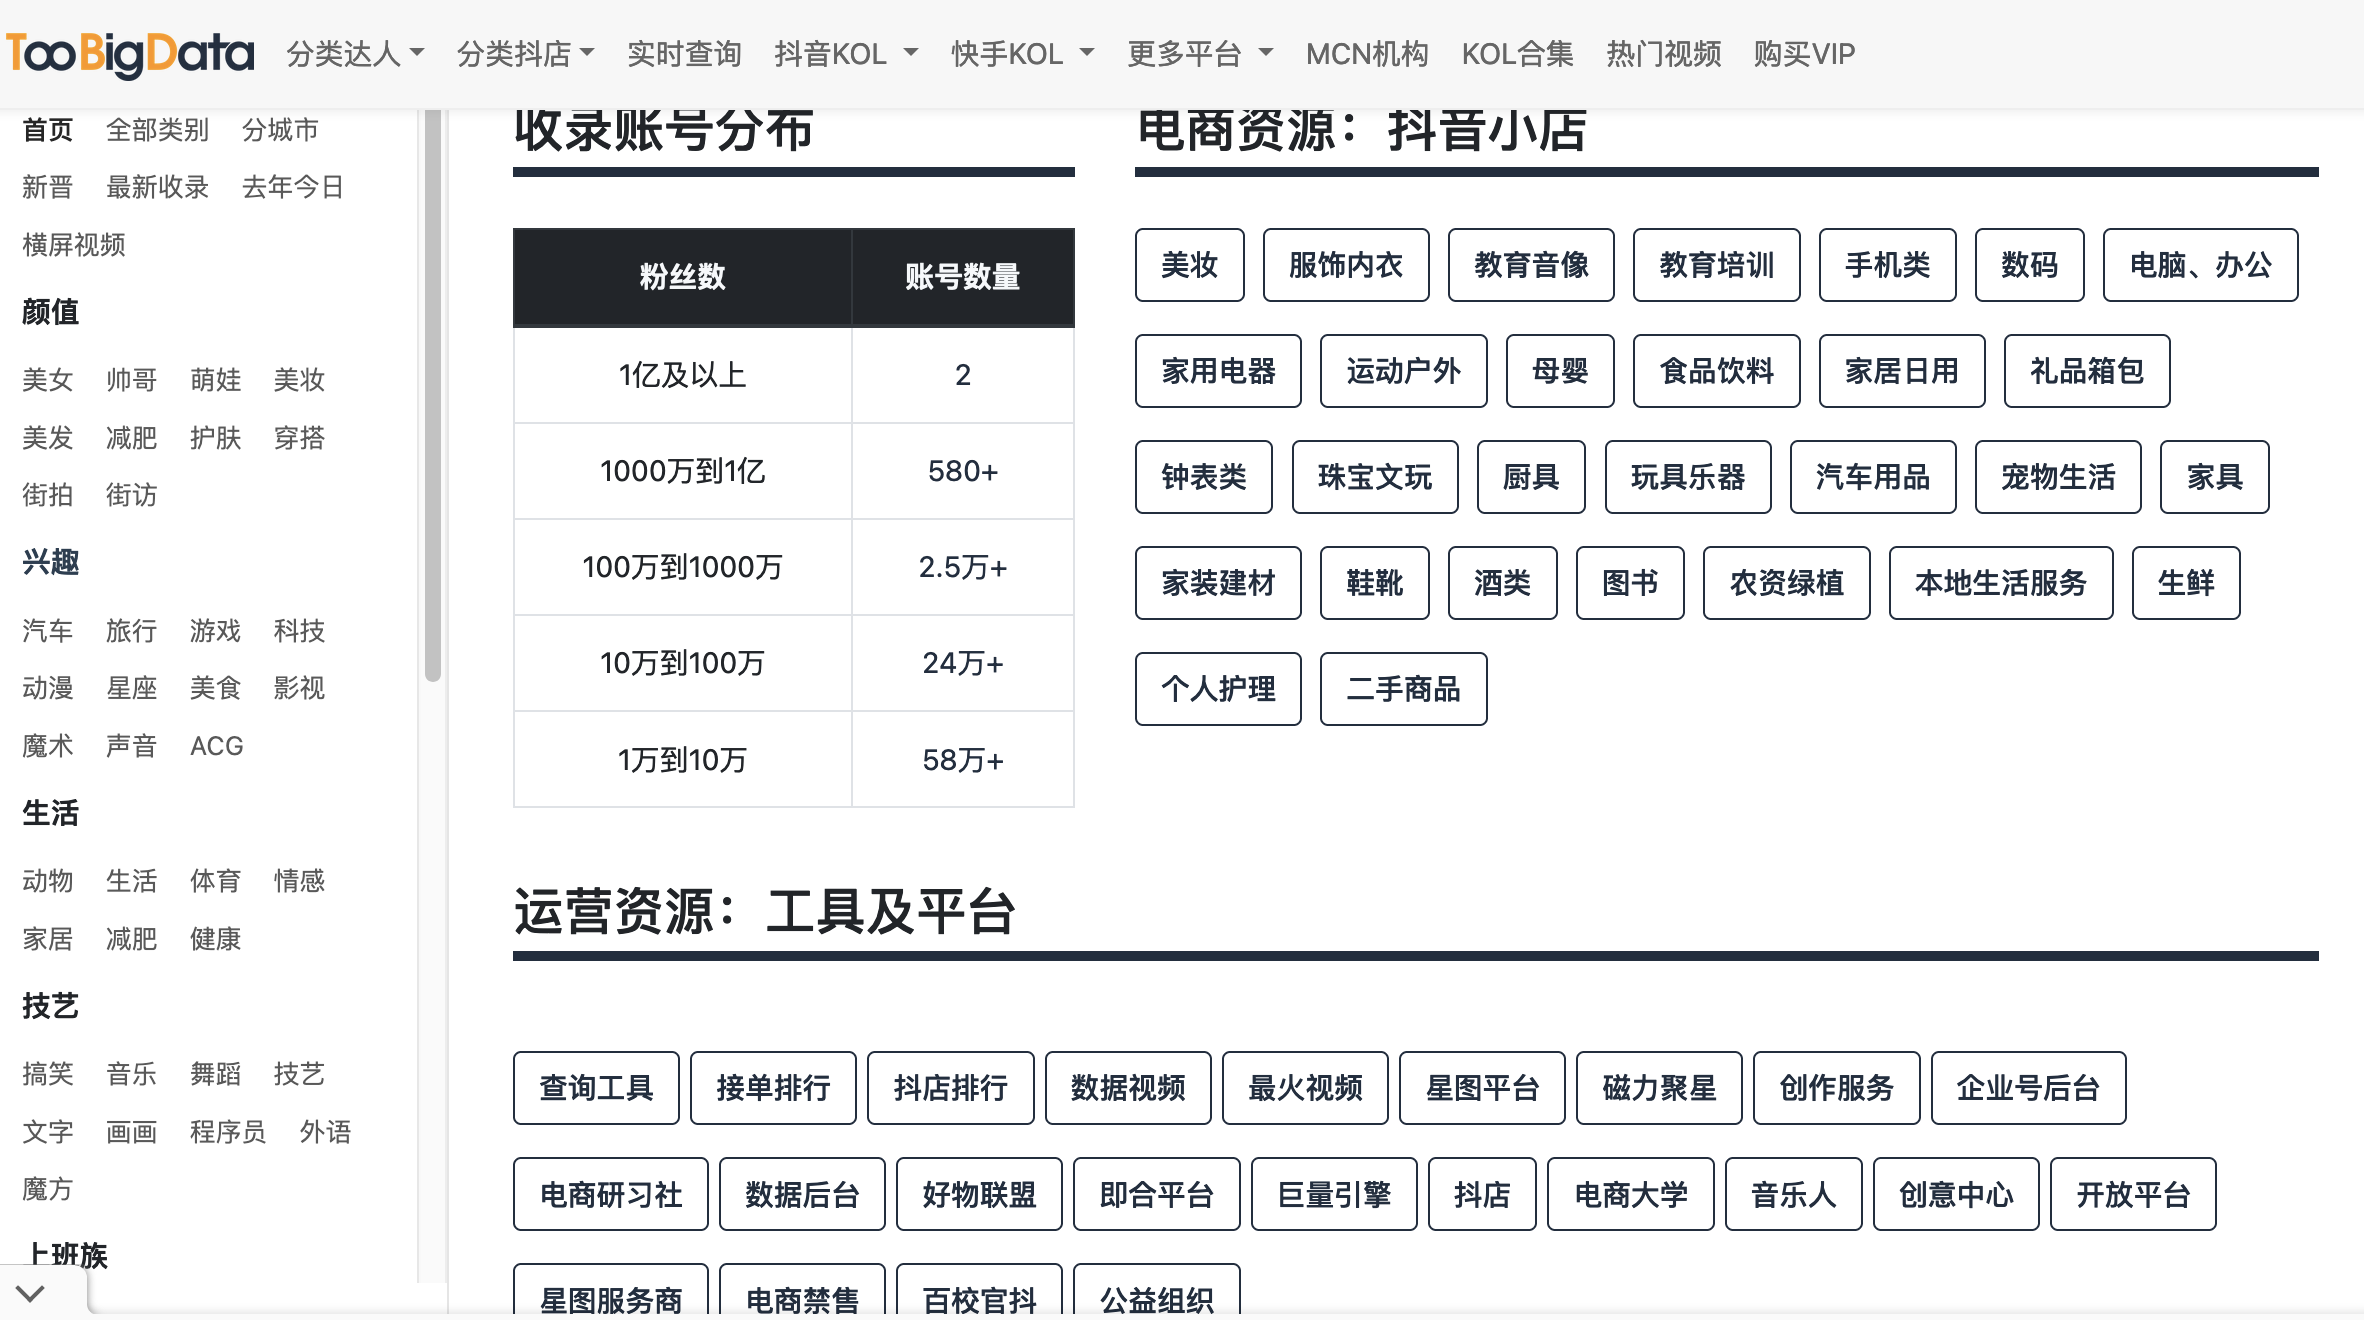Open 最新收录 sidebar link
Image resolution: width=2364 pixels, height=1320 pixels.
[157, 187]
